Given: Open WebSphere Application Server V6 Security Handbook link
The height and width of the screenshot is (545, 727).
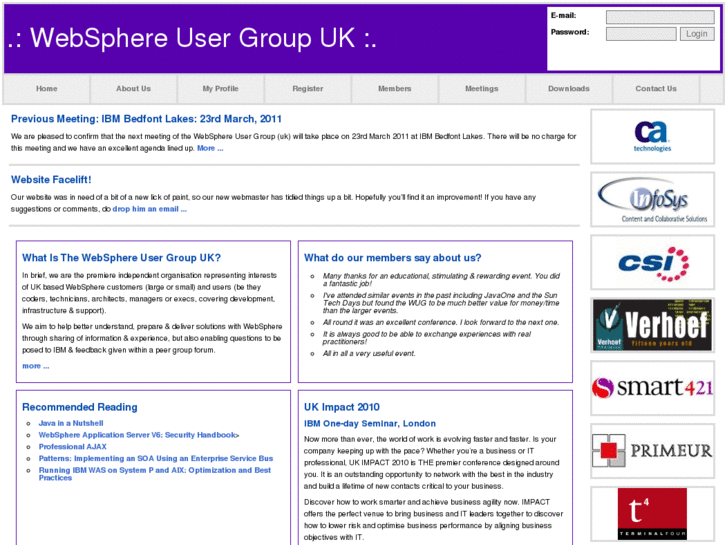Looking at the screenshot, I should click(139, 435).
